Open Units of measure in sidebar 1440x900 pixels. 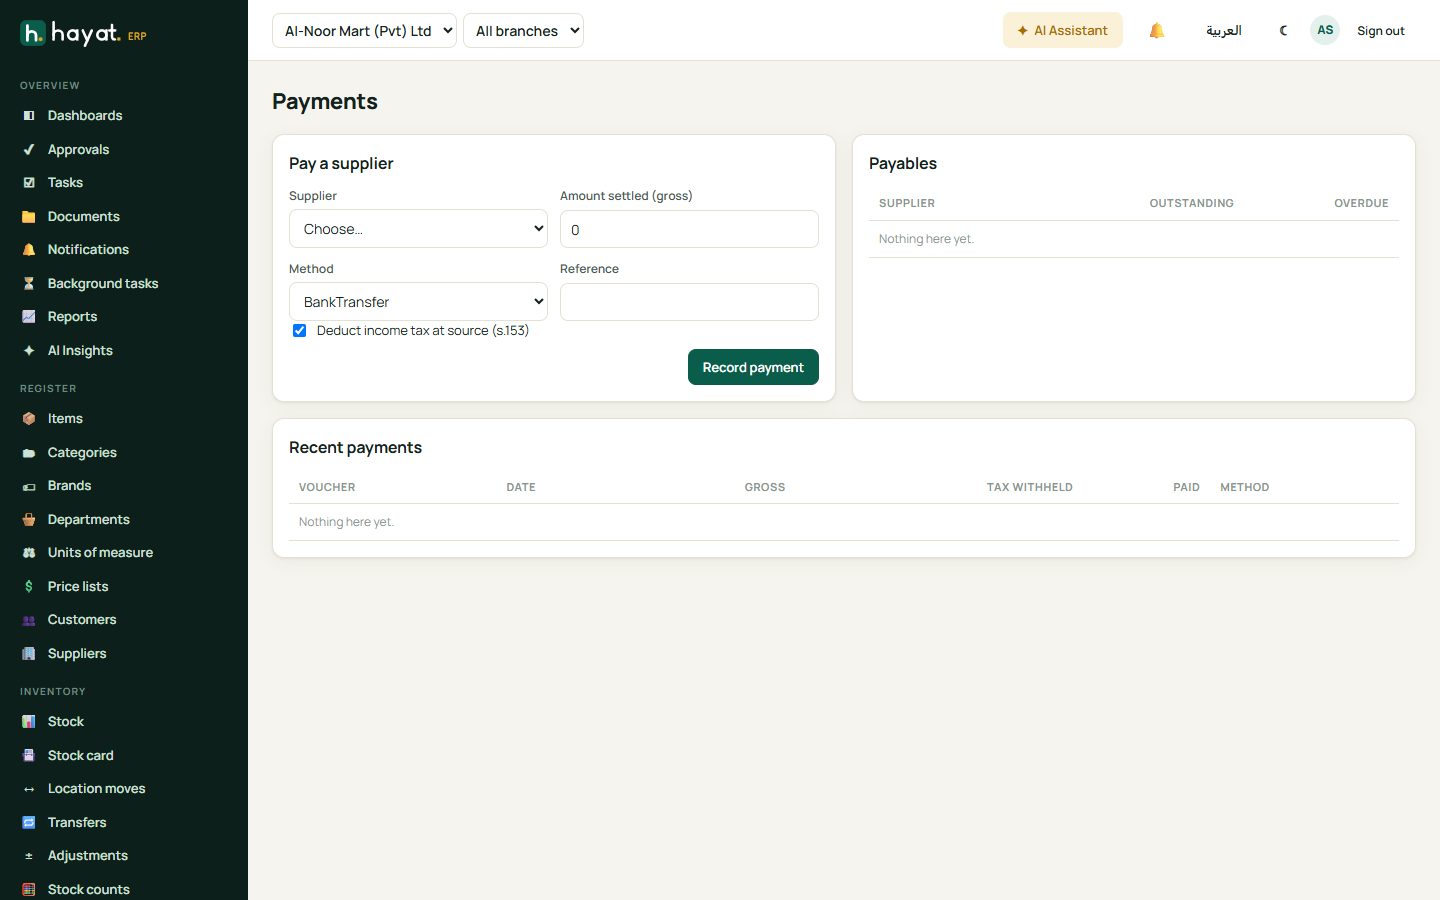[100, 553]
